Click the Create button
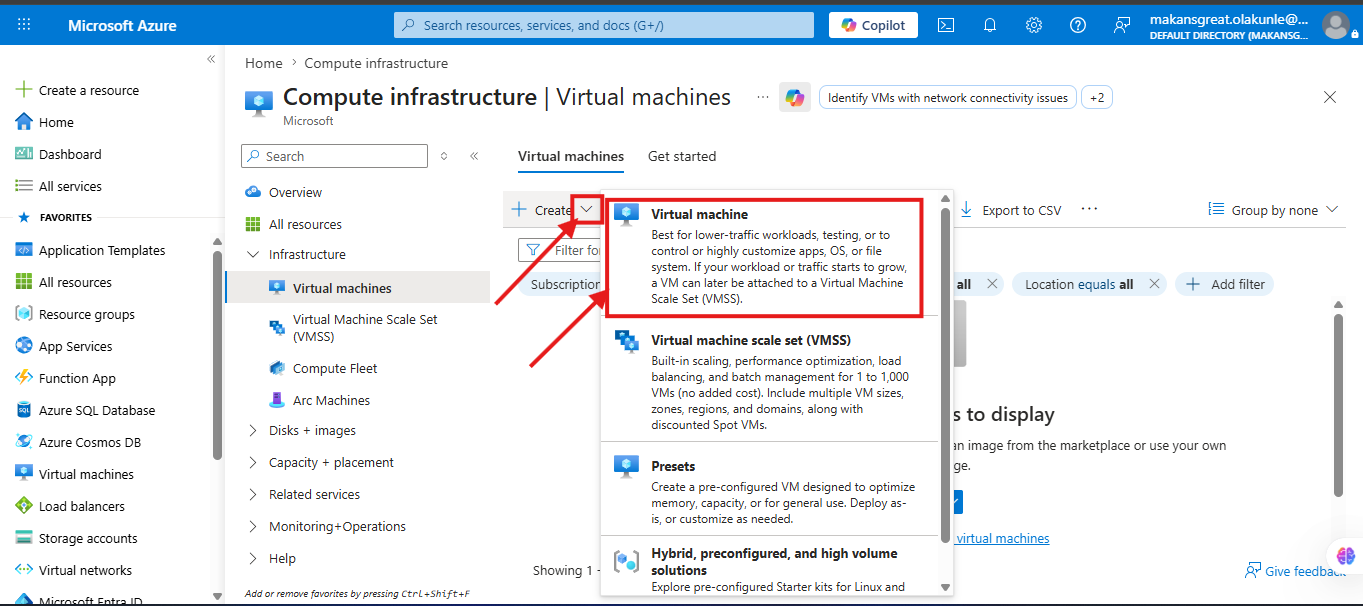 pos(541,210)
